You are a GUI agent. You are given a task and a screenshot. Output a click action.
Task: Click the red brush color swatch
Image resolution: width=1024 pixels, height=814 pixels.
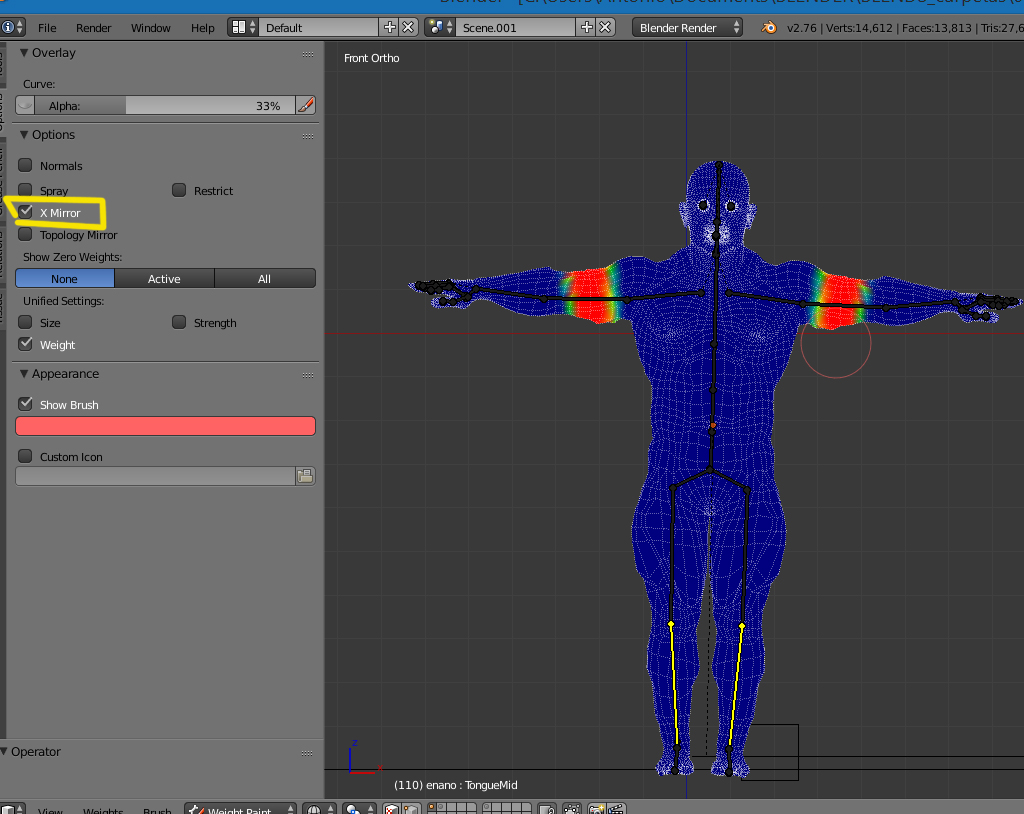coord(165,426)
